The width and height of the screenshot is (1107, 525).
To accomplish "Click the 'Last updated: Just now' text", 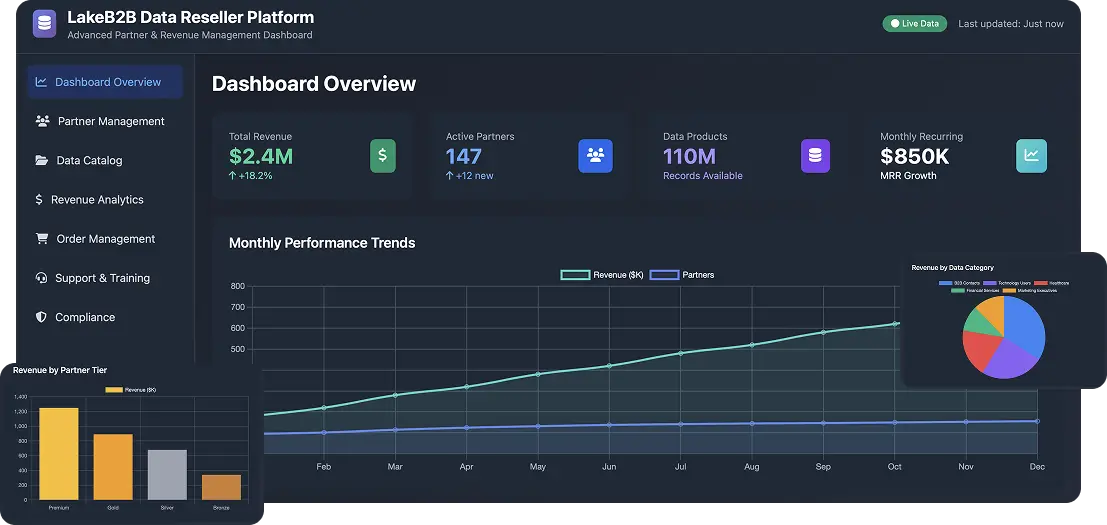I will pyautogui.click(x=1010, y=23).
